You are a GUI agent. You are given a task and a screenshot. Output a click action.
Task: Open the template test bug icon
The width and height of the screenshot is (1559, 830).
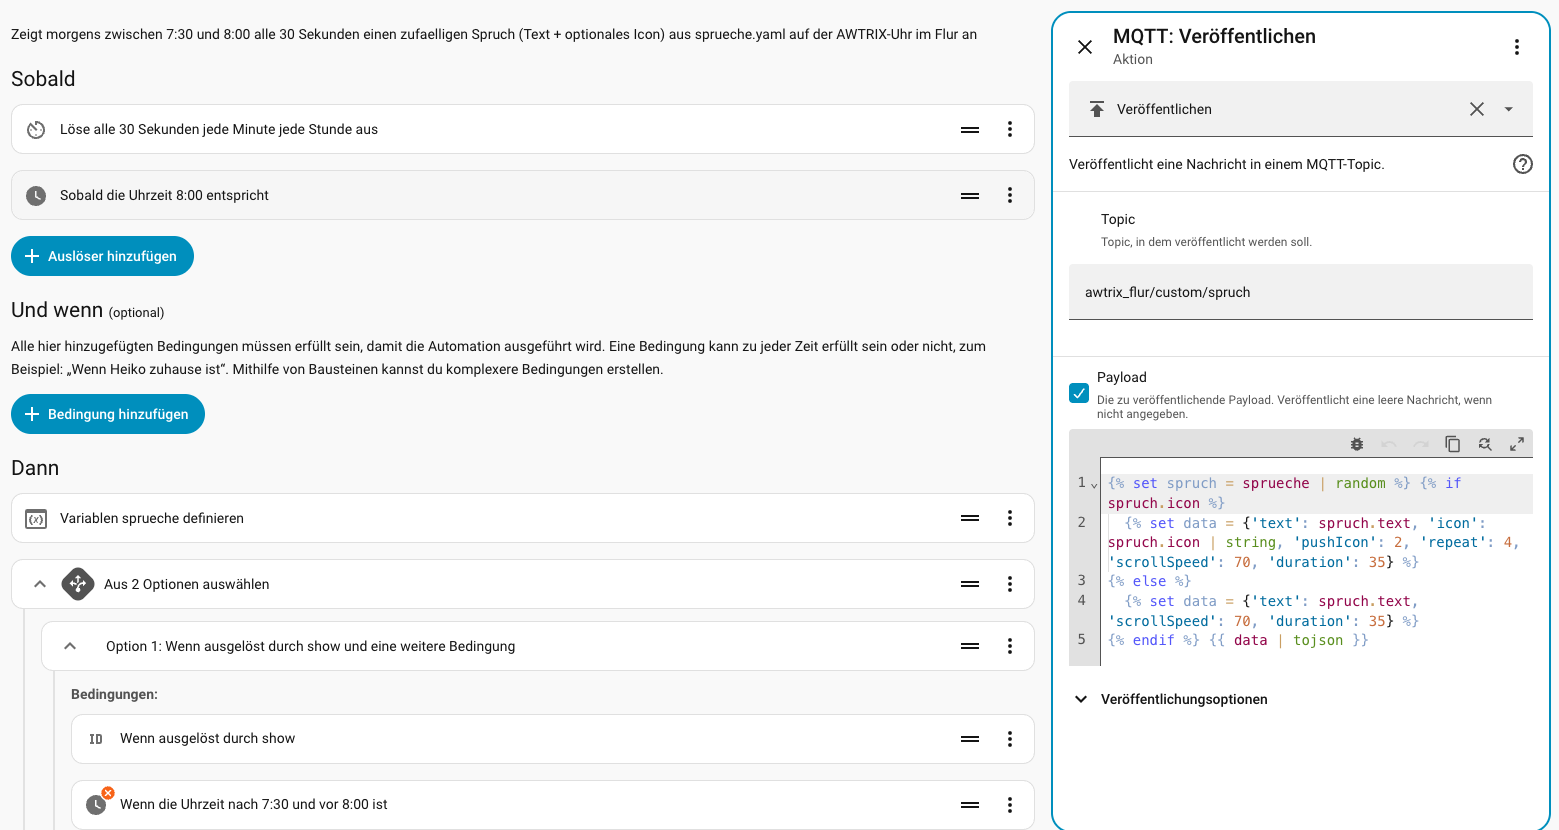1357,444
